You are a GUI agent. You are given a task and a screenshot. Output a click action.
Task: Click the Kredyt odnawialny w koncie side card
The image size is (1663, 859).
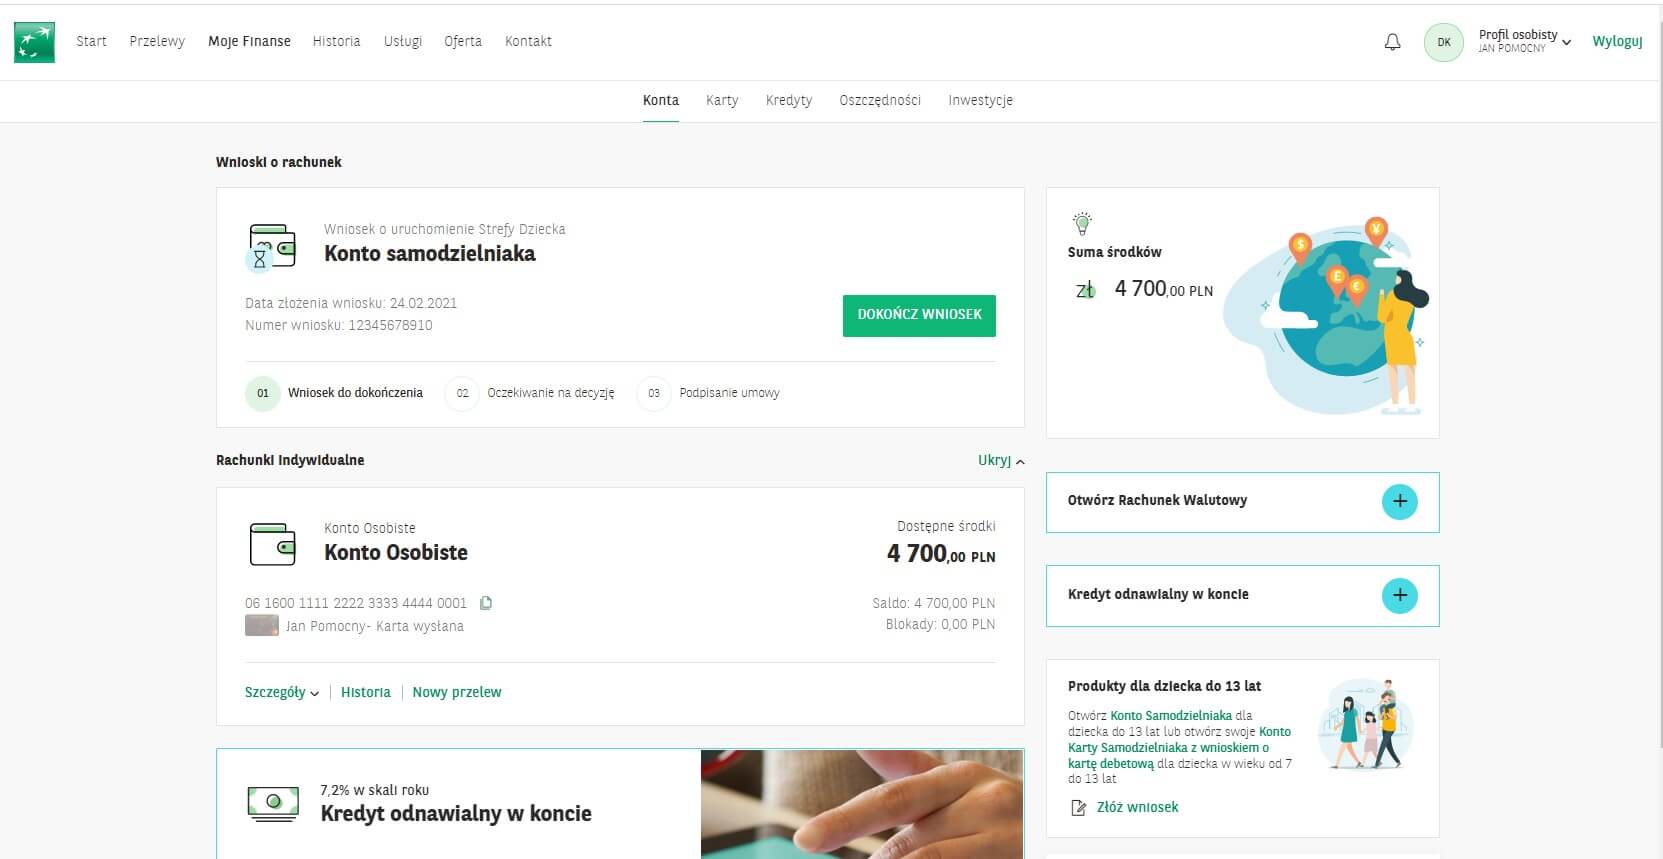[x=1243, y=596]
